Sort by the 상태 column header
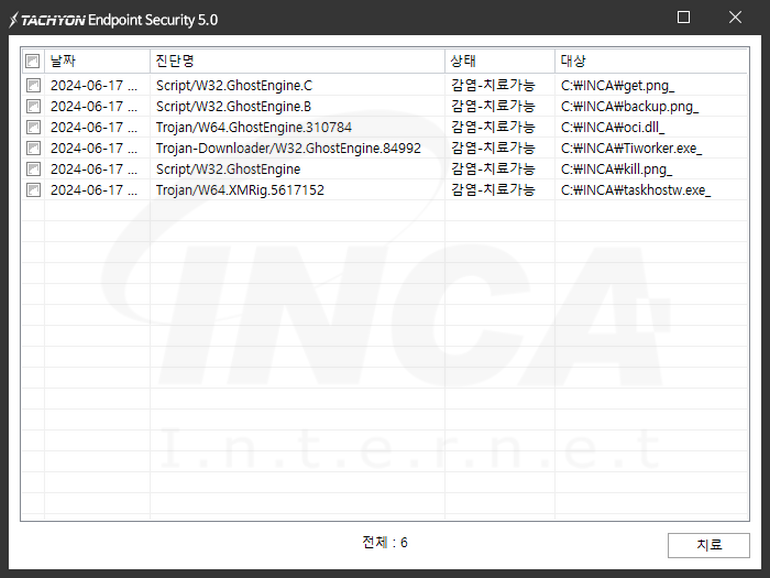Screen dimensions: 770x578 (x=500, y=61)
